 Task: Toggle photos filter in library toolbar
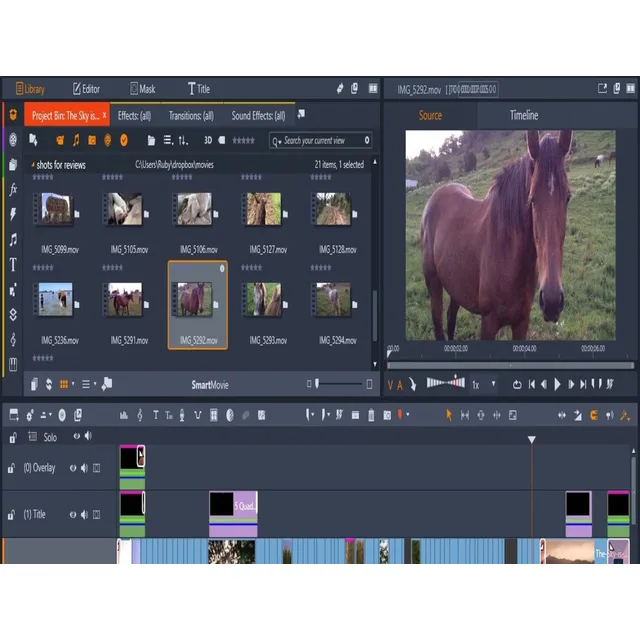click(x=92, y=140)
